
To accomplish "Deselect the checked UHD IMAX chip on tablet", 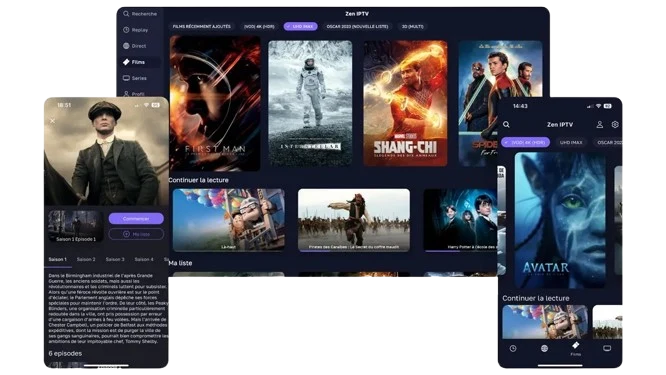I will [x=301, y=26].
